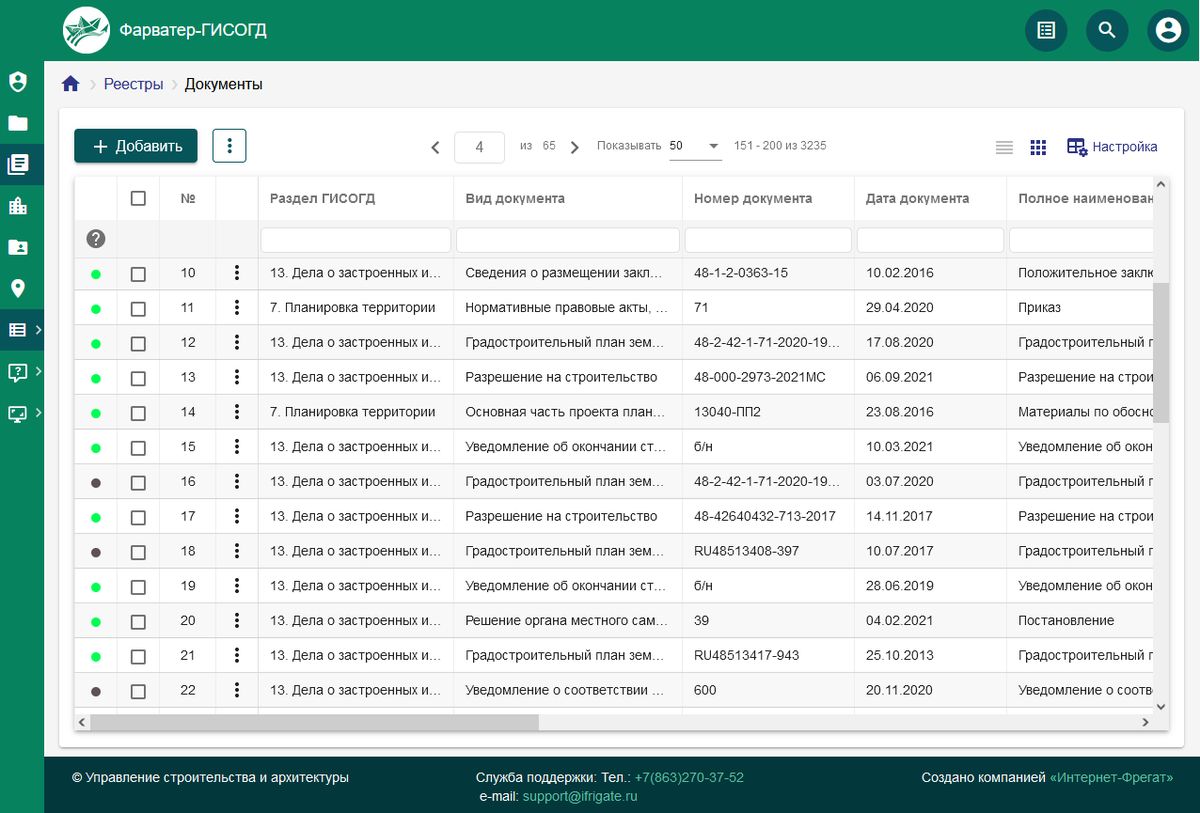
Task: Toggle the select-all checkbox in header
Action: coord(138,199)
